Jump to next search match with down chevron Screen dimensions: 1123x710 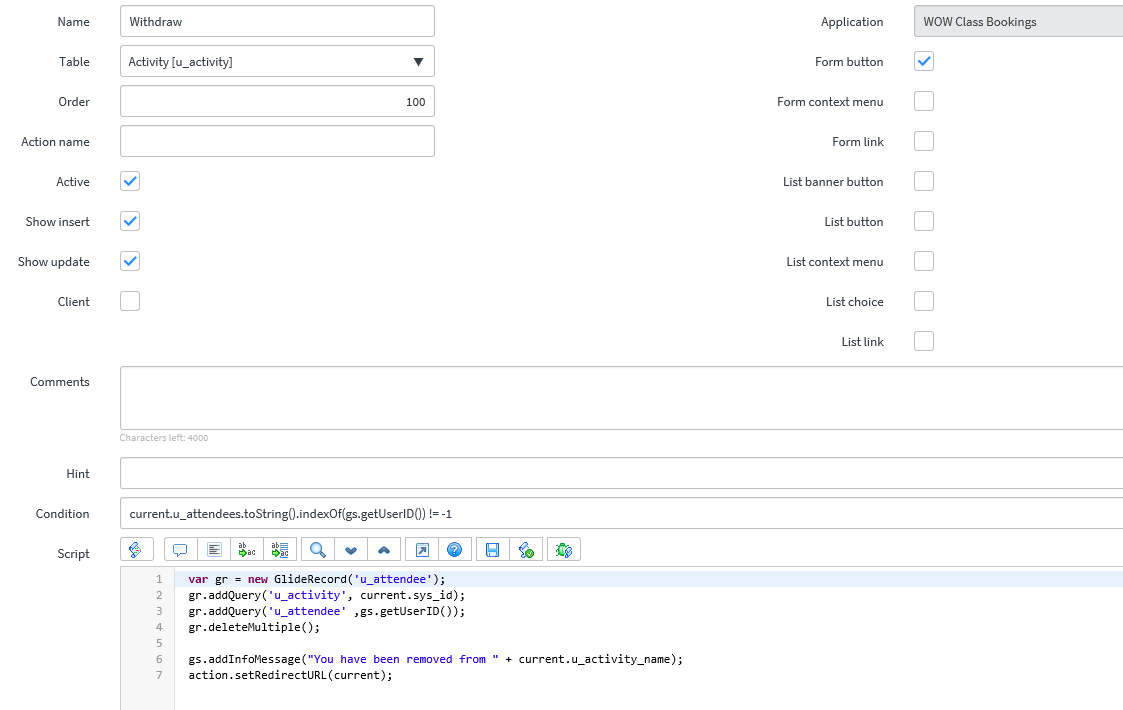click(x=351, y=549)
